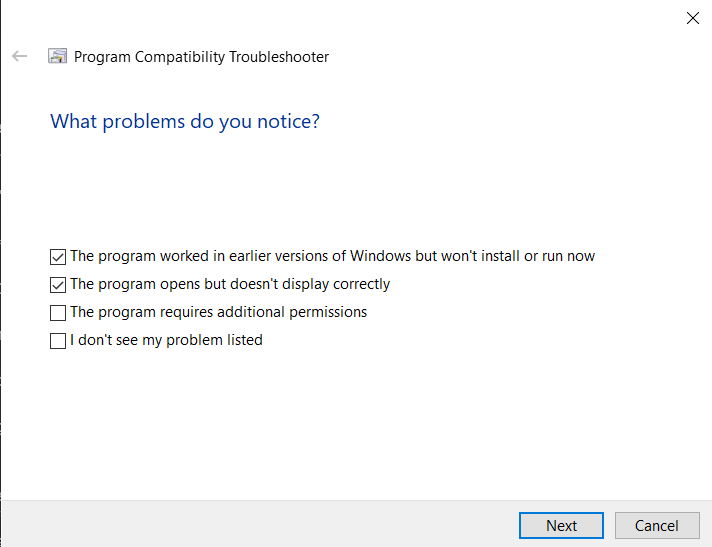Click the 'program opens but doesn't display correctly' label
712x547 pixels.
(x=230, y=285)
